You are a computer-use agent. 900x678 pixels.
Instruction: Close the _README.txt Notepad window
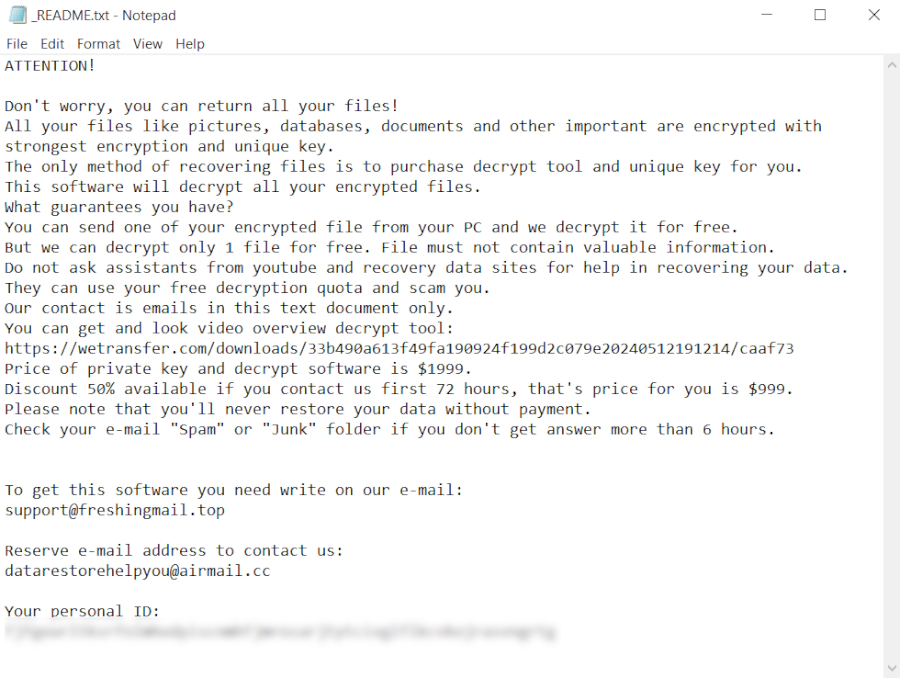coord(873,15)
